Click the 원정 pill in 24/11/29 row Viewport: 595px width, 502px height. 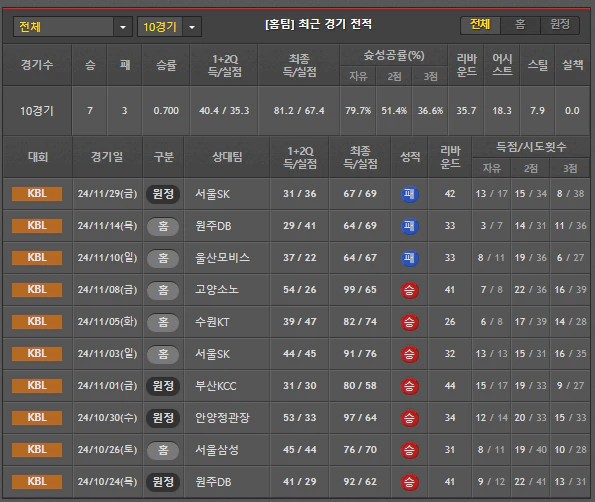point(163,194)
